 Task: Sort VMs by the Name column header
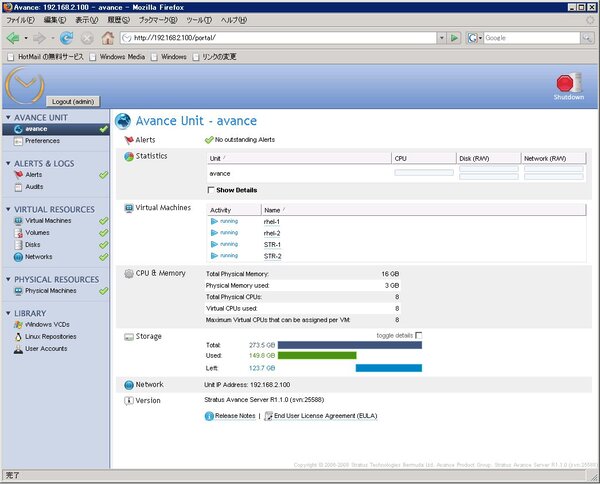[x=424, y=210]
